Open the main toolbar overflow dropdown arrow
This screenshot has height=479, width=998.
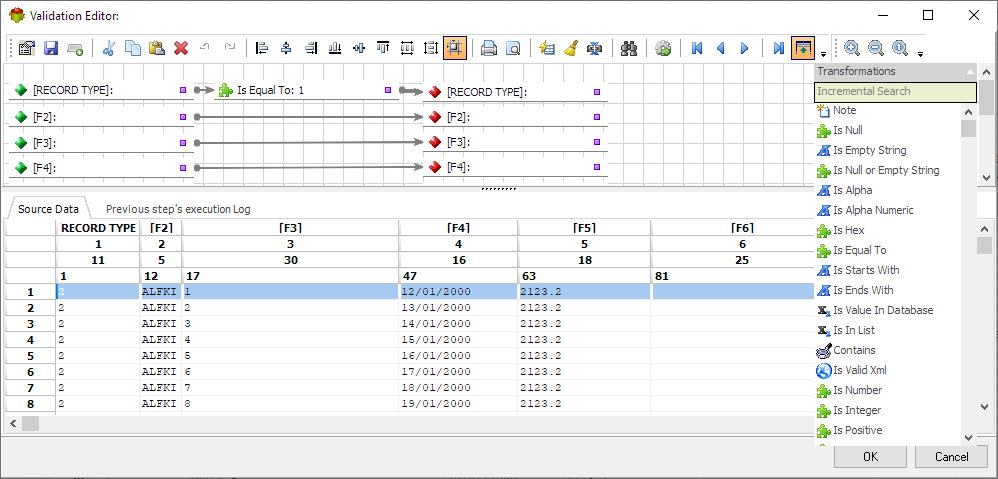tap(823, 53)
